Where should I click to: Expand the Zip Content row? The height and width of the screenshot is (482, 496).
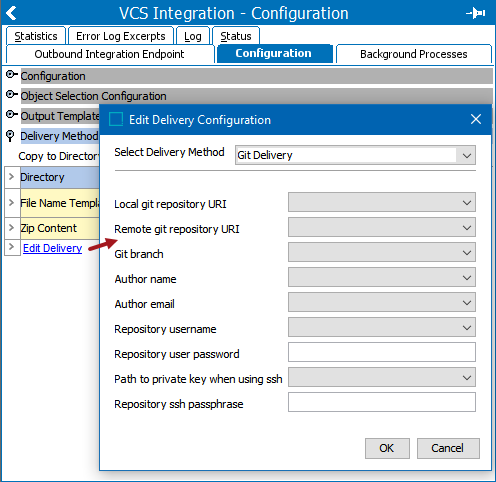coord(11,228)
